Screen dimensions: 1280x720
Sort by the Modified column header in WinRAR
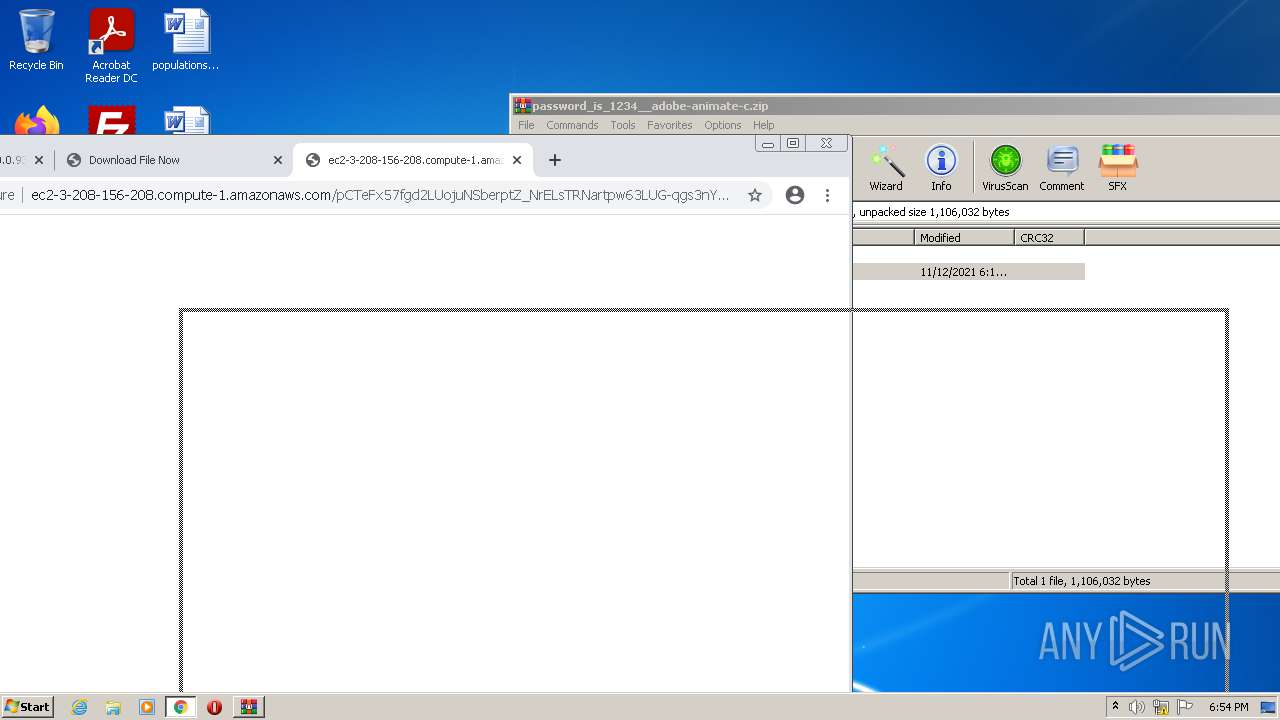coord(964,237)
